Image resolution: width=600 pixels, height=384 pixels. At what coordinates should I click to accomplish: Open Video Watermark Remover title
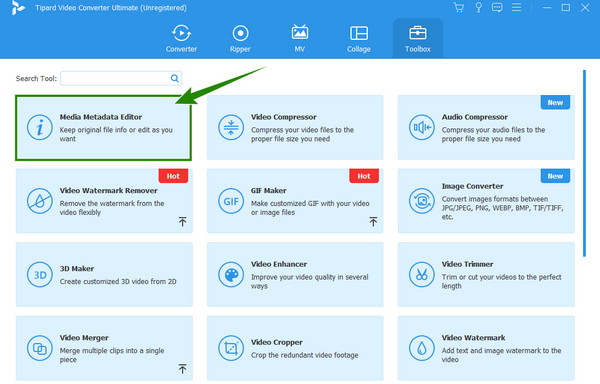[108, 190]
